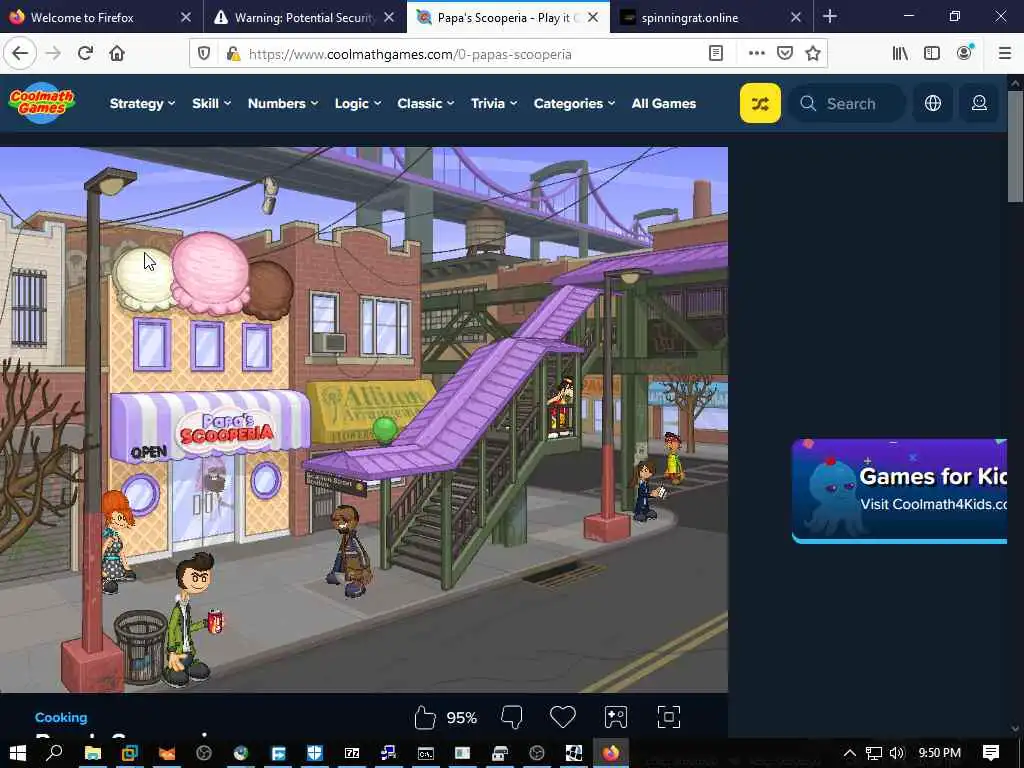Image resolution: width=1024 pixels, height=768 pixels.
Task: Toggle the Firefox sidebar
Action: point(932,54)
